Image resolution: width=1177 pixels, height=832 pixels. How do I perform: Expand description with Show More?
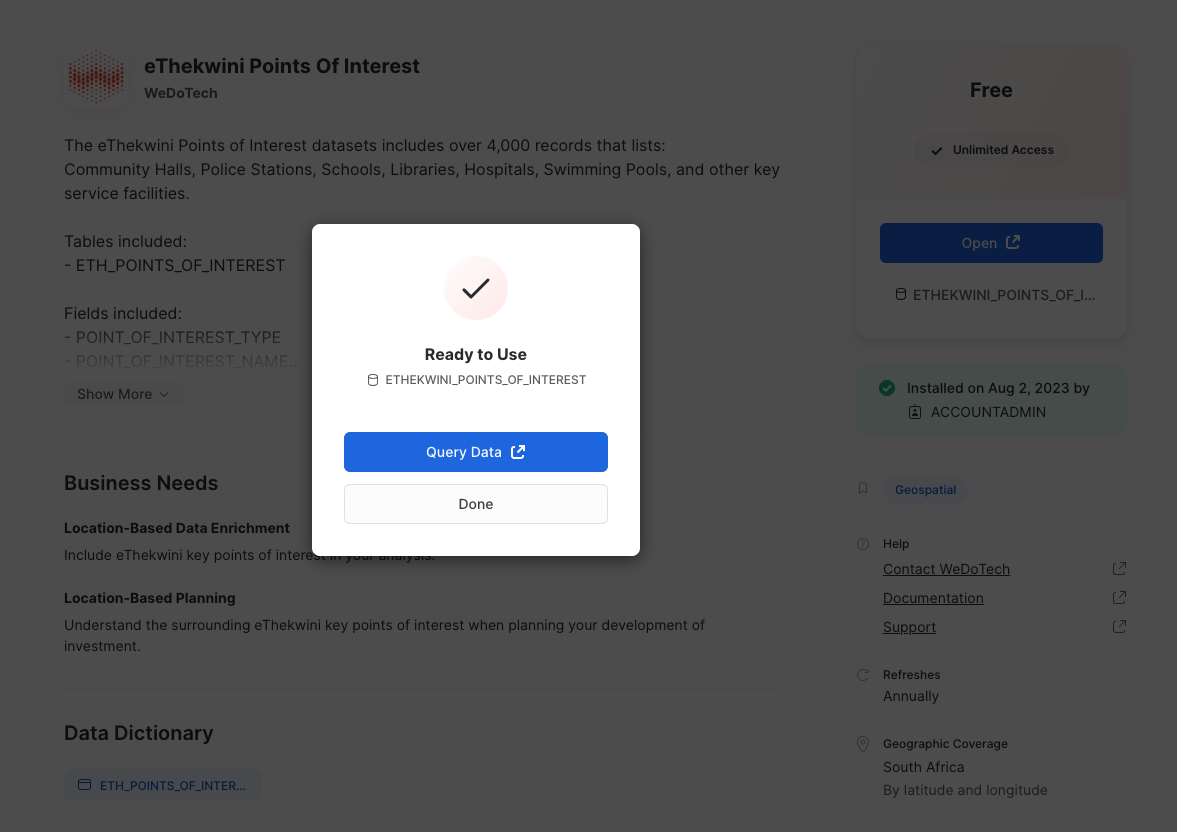[123, 394]
